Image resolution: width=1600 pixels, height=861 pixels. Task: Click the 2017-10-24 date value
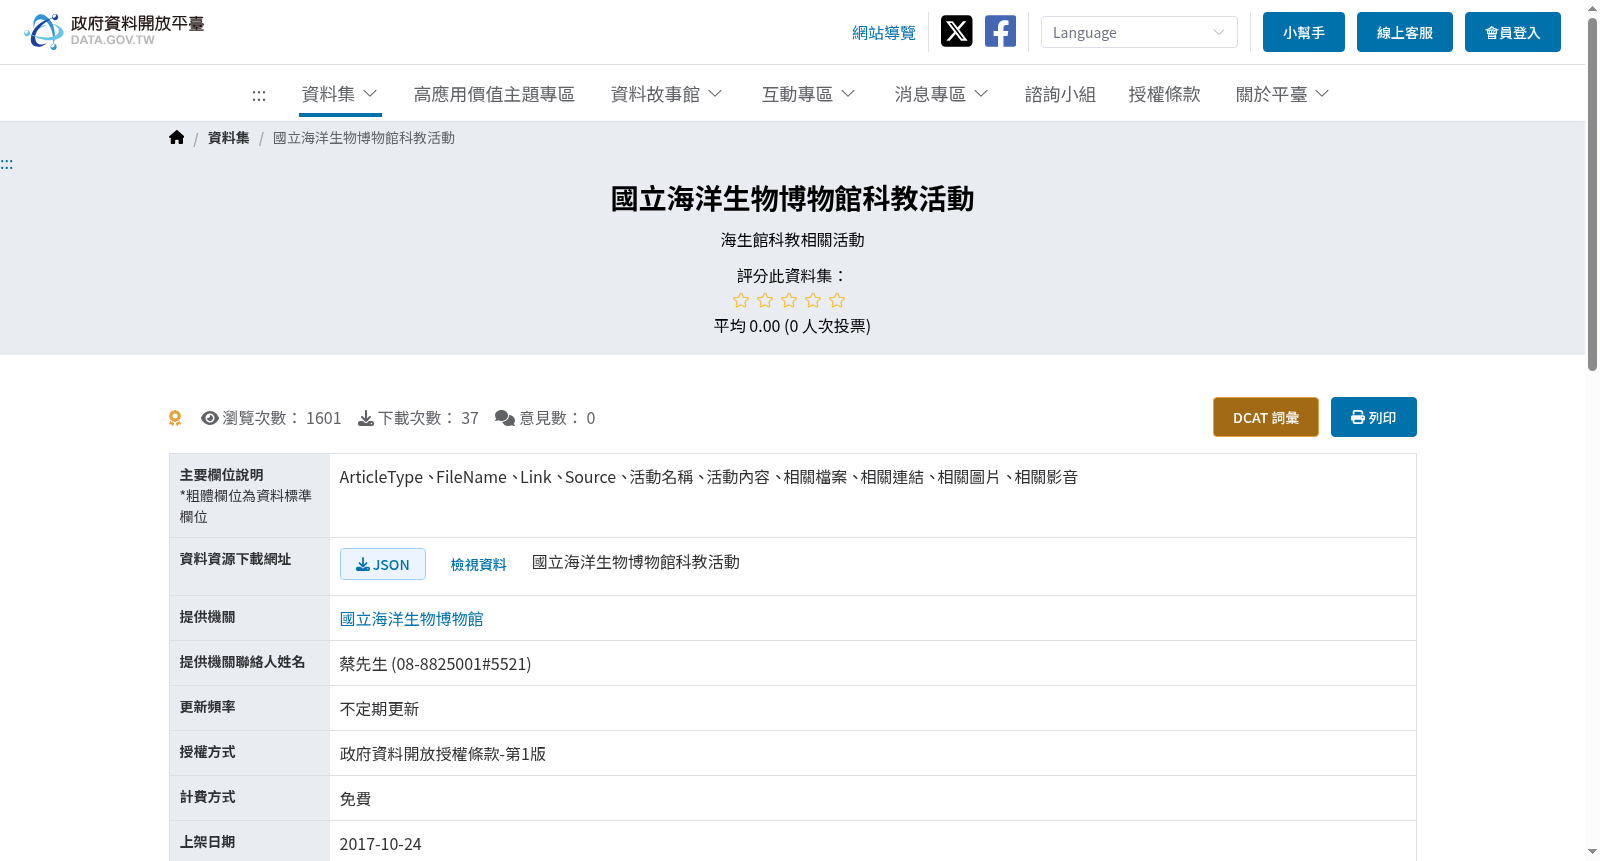click(381, 844)
